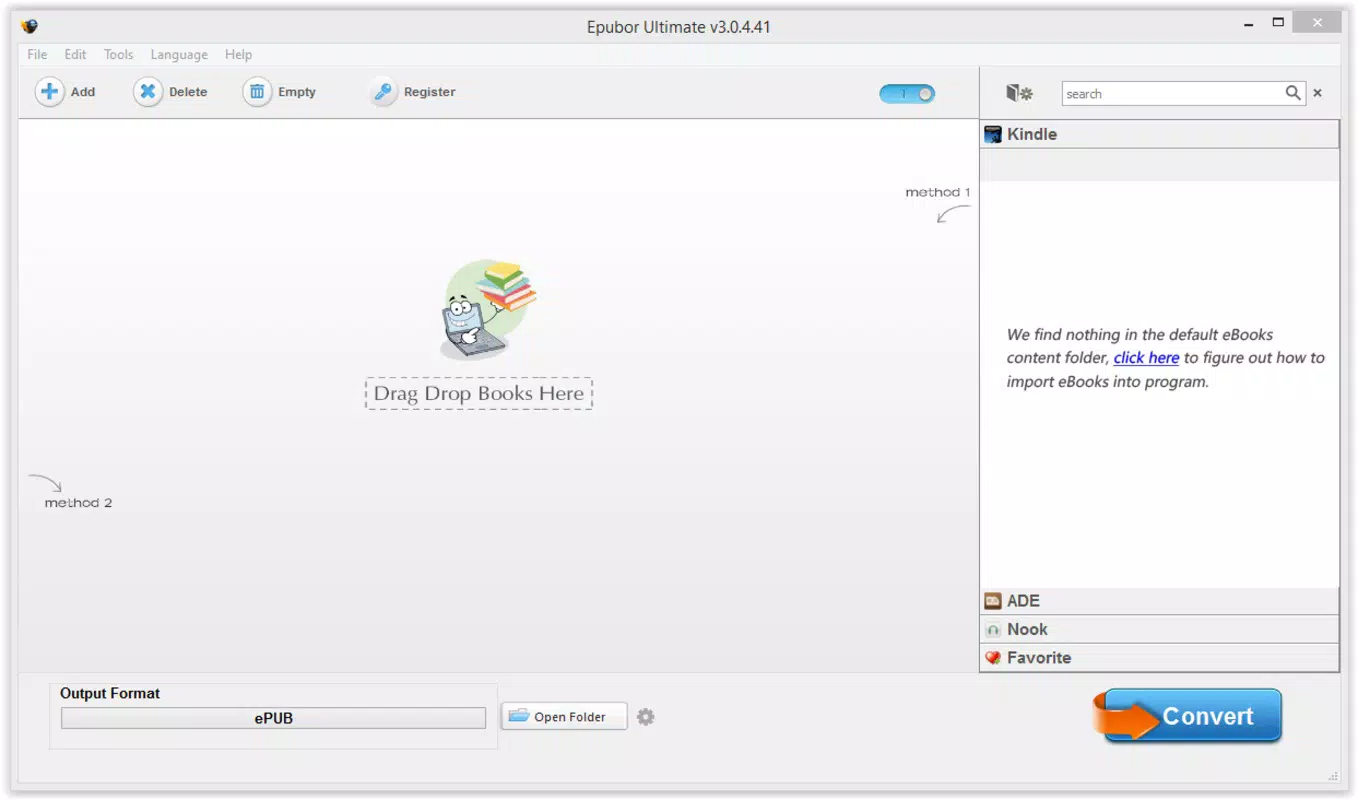Open the ePUB output format dropdown
Screen dimensions: 1358x800
coord(273,718)
